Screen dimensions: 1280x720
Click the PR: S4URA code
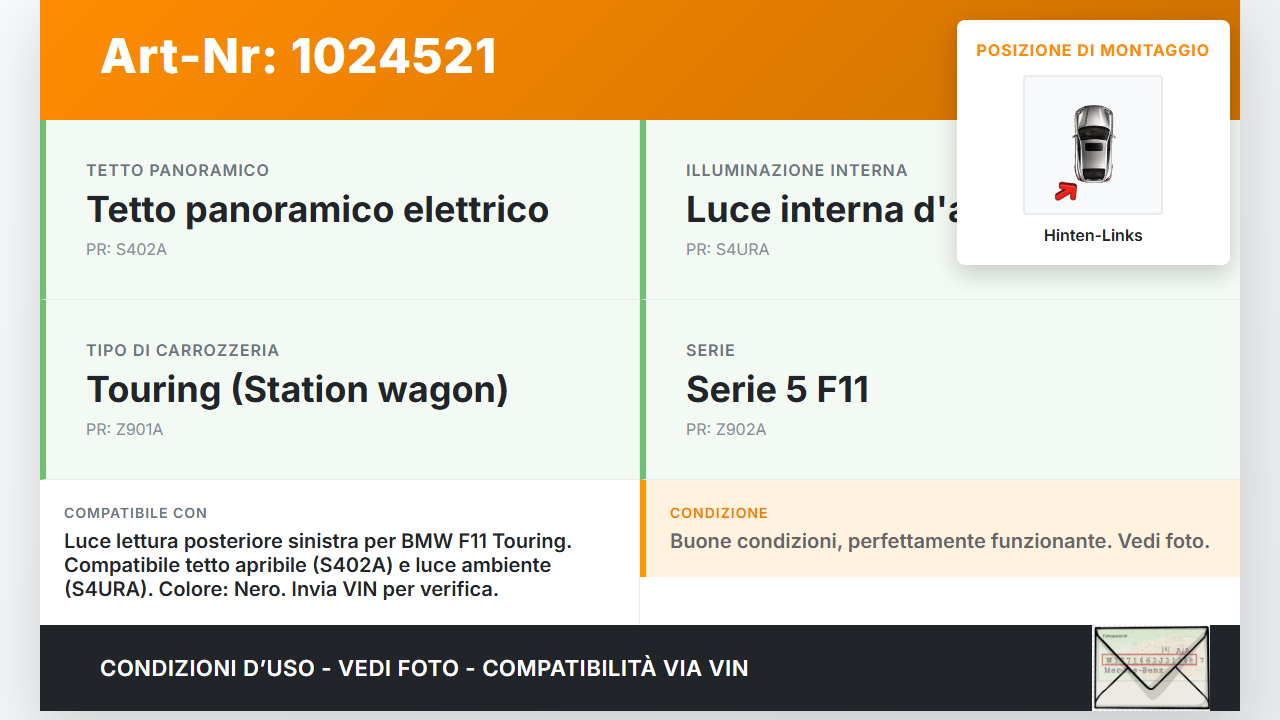click(727, 250)
